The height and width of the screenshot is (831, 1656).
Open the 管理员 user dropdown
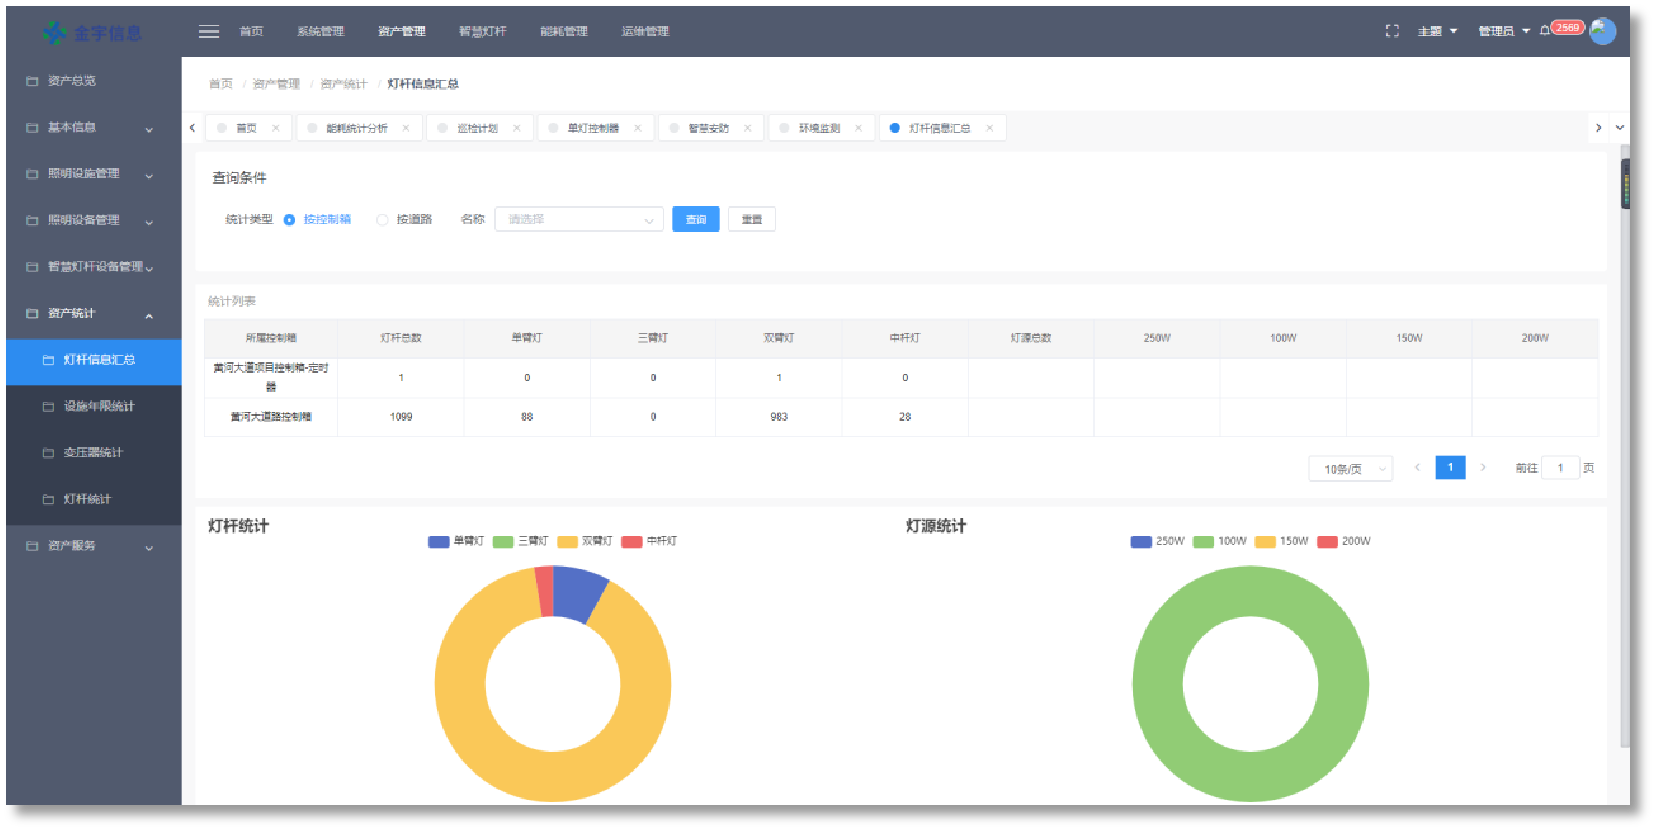tap(1504, 31)
